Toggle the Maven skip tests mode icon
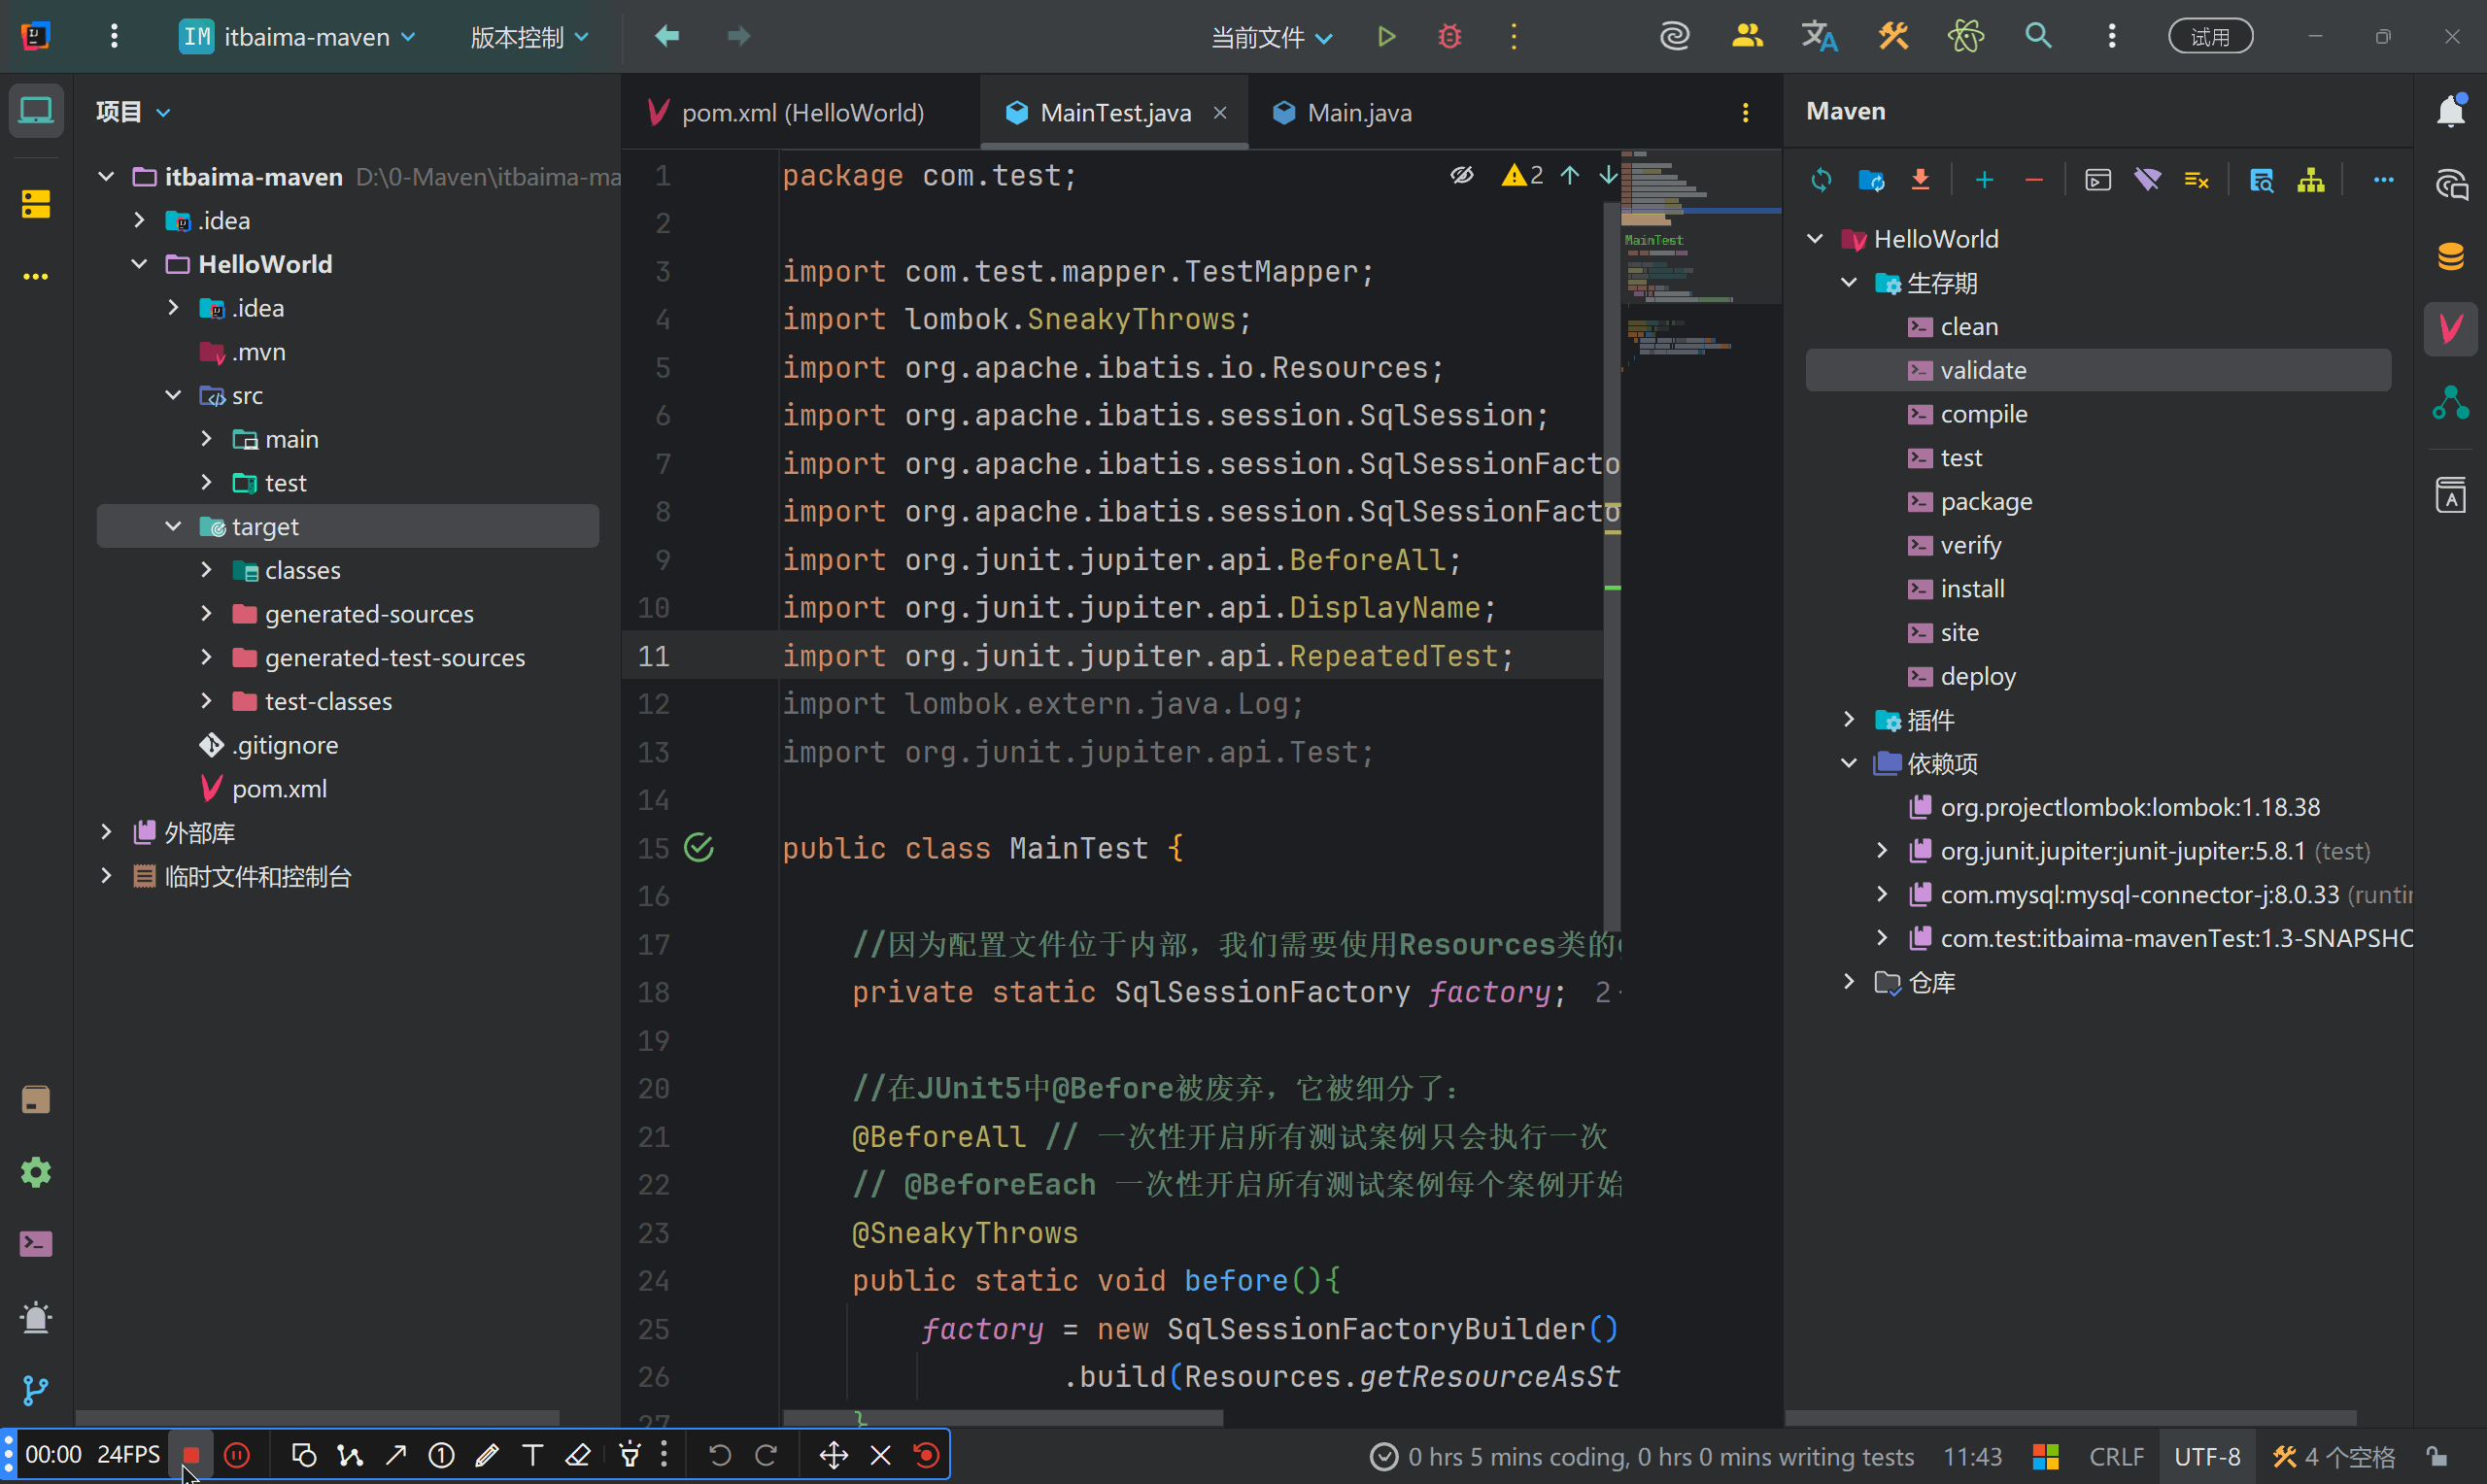 point(2197,180)
